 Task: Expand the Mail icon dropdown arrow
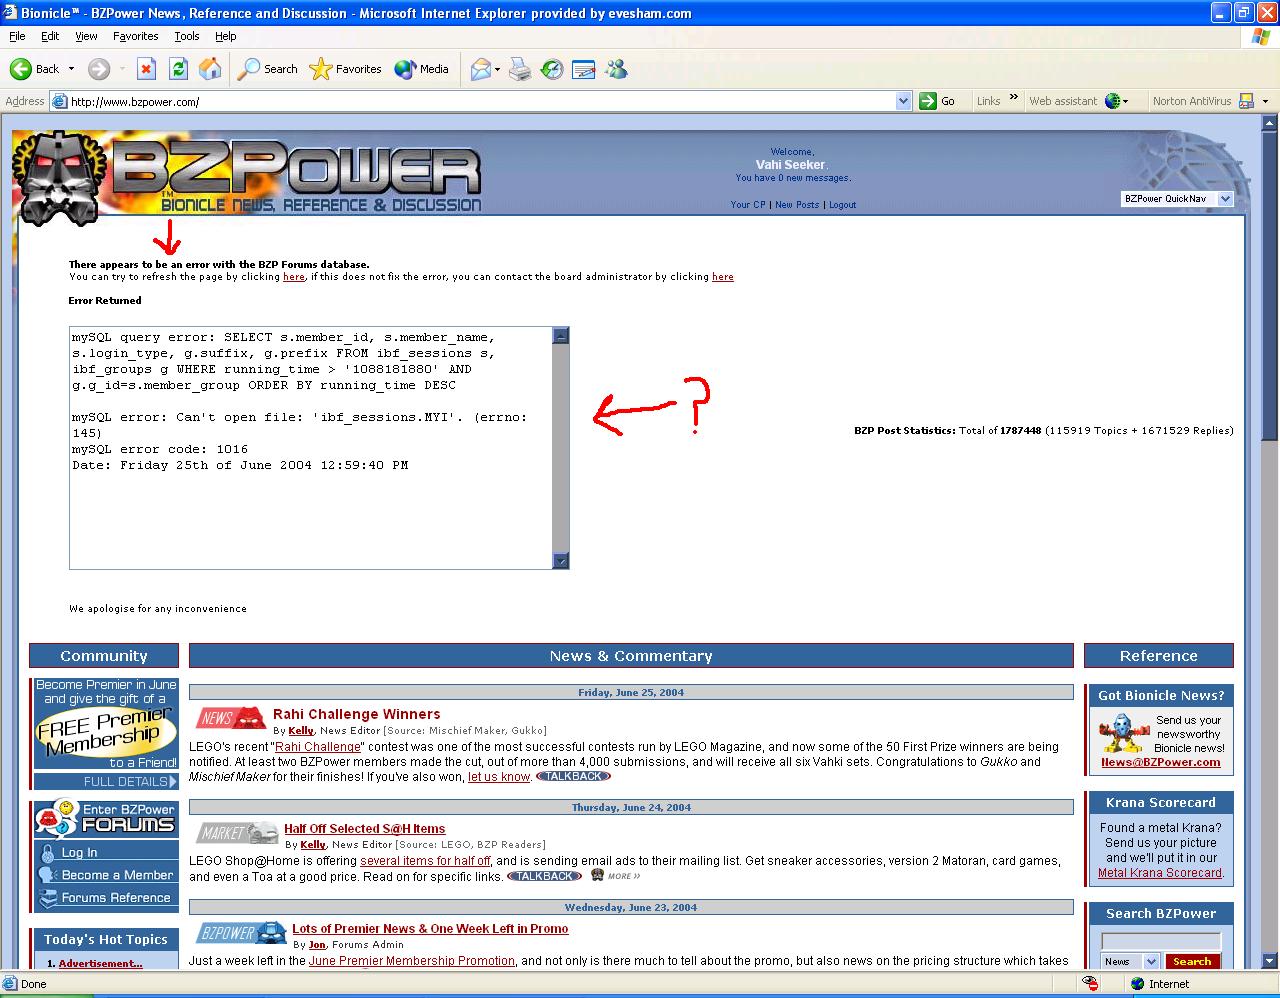pyautogui.click(x=497, y=69)
